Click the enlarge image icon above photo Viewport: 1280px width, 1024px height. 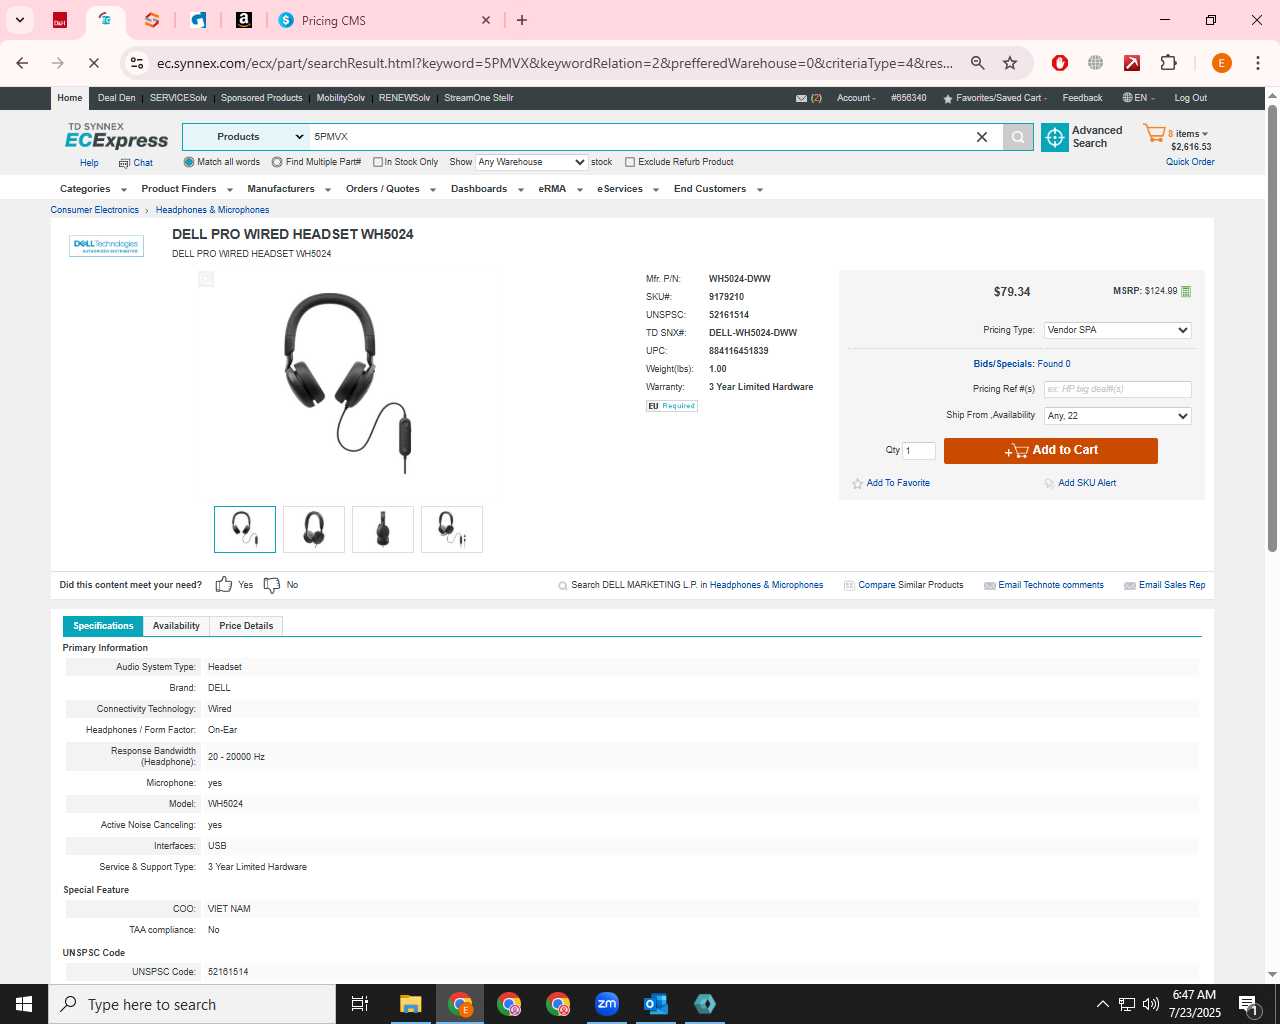tap(206, 279)
